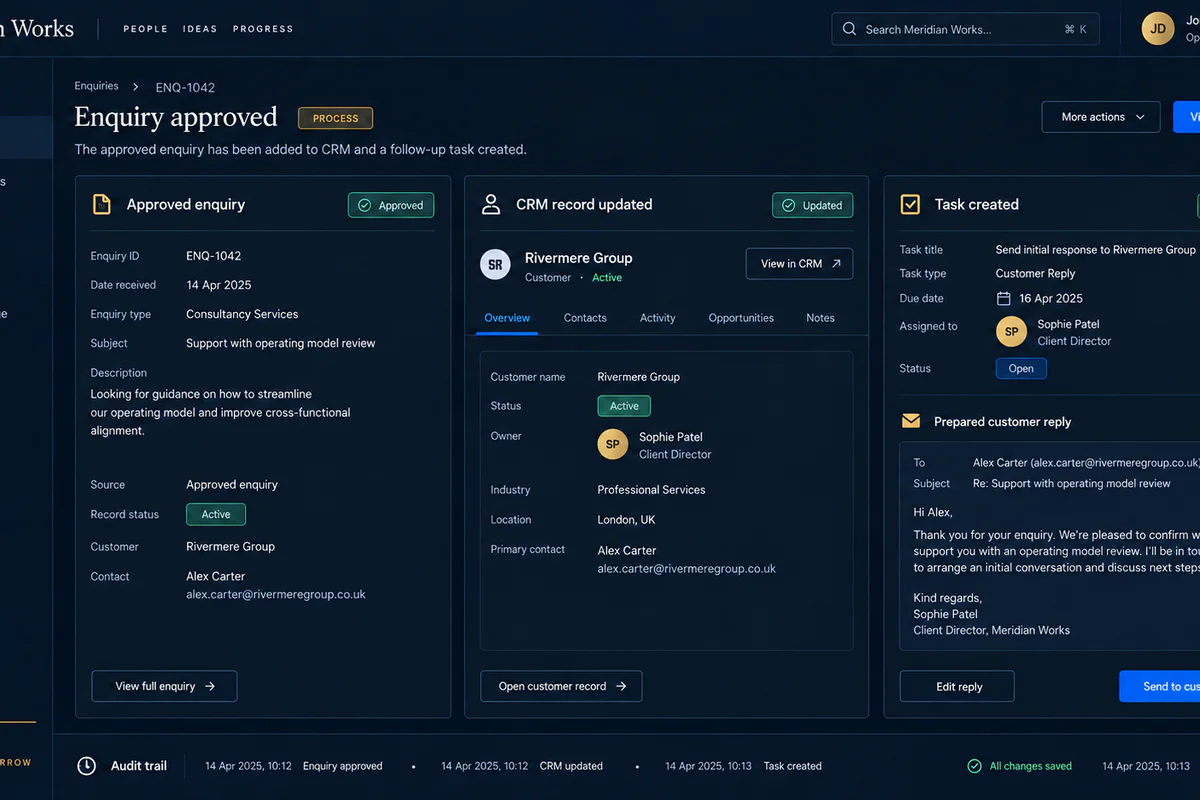The height and width of the screenshot is (800, 1200).
Task: Open the IDEAS menu
Action: click(x=200, y=29)
